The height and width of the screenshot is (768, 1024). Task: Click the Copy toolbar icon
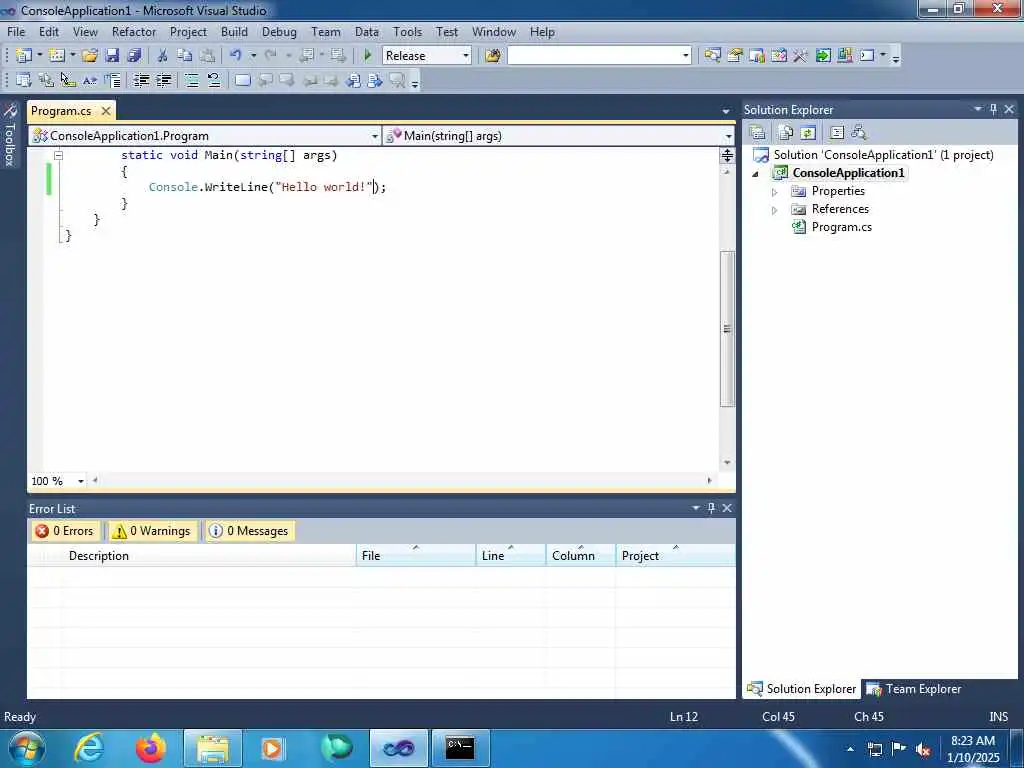coord(185,56)
